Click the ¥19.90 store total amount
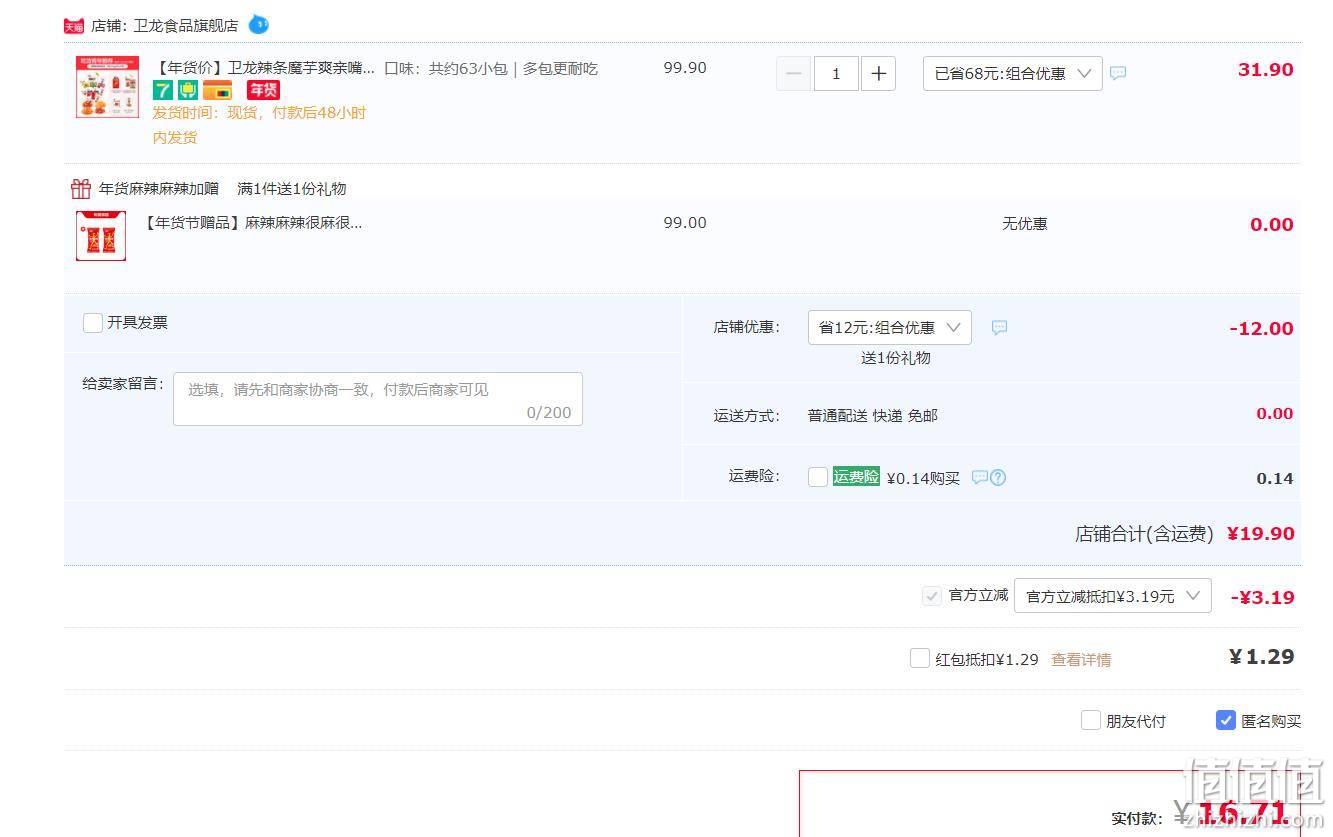The image size is (1333, 837). pos(1260,533)
